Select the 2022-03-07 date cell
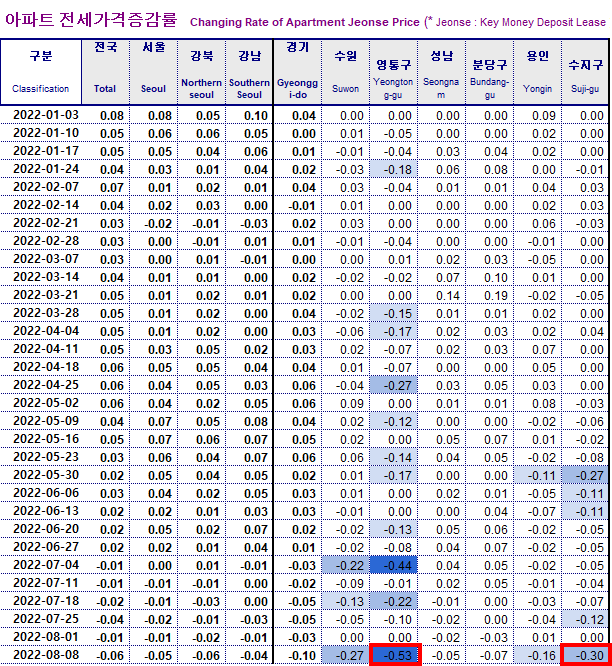The height and width of the screenshot is (666, 612). point(46,259)
